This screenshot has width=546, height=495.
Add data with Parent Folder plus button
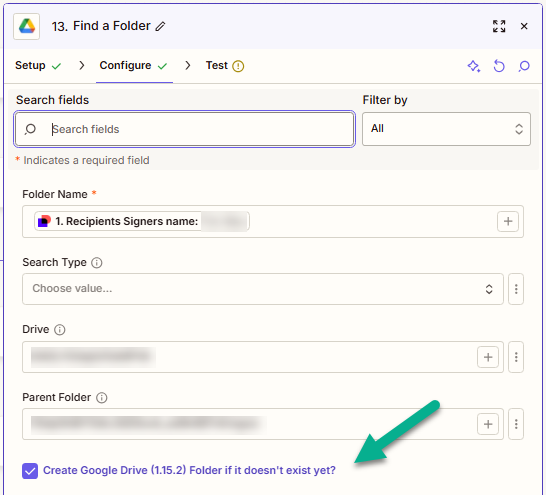488,424
